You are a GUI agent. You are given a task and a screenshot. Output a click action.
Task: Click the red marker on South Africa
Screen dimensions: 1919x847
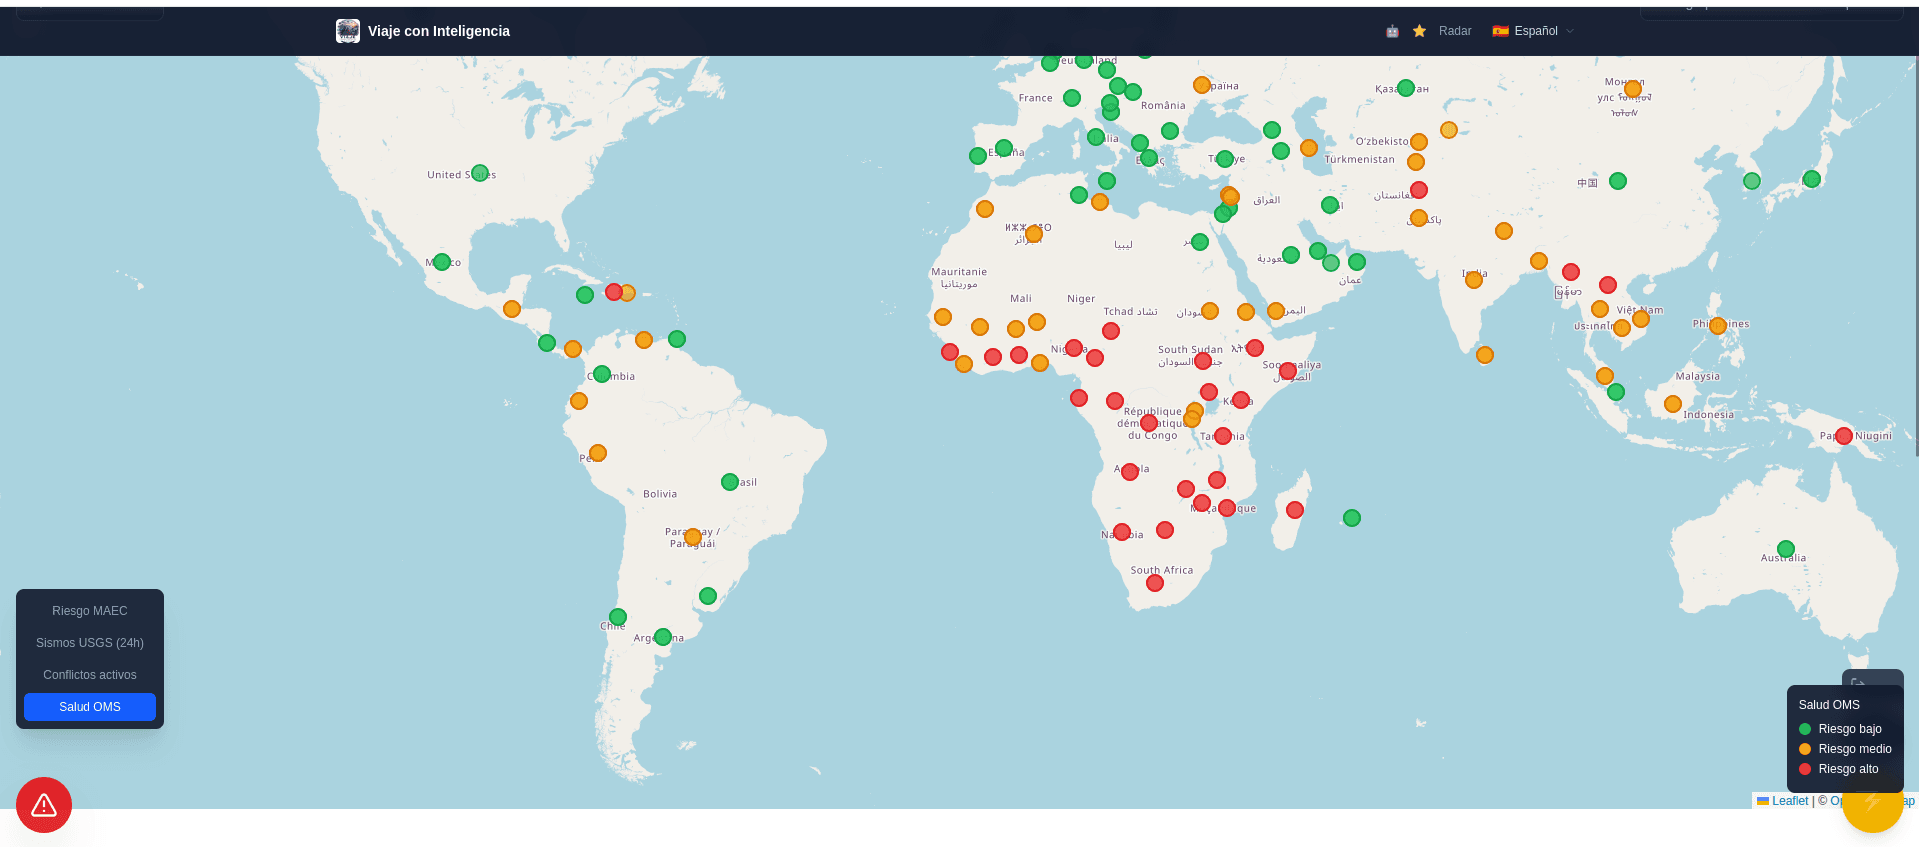1155,583
